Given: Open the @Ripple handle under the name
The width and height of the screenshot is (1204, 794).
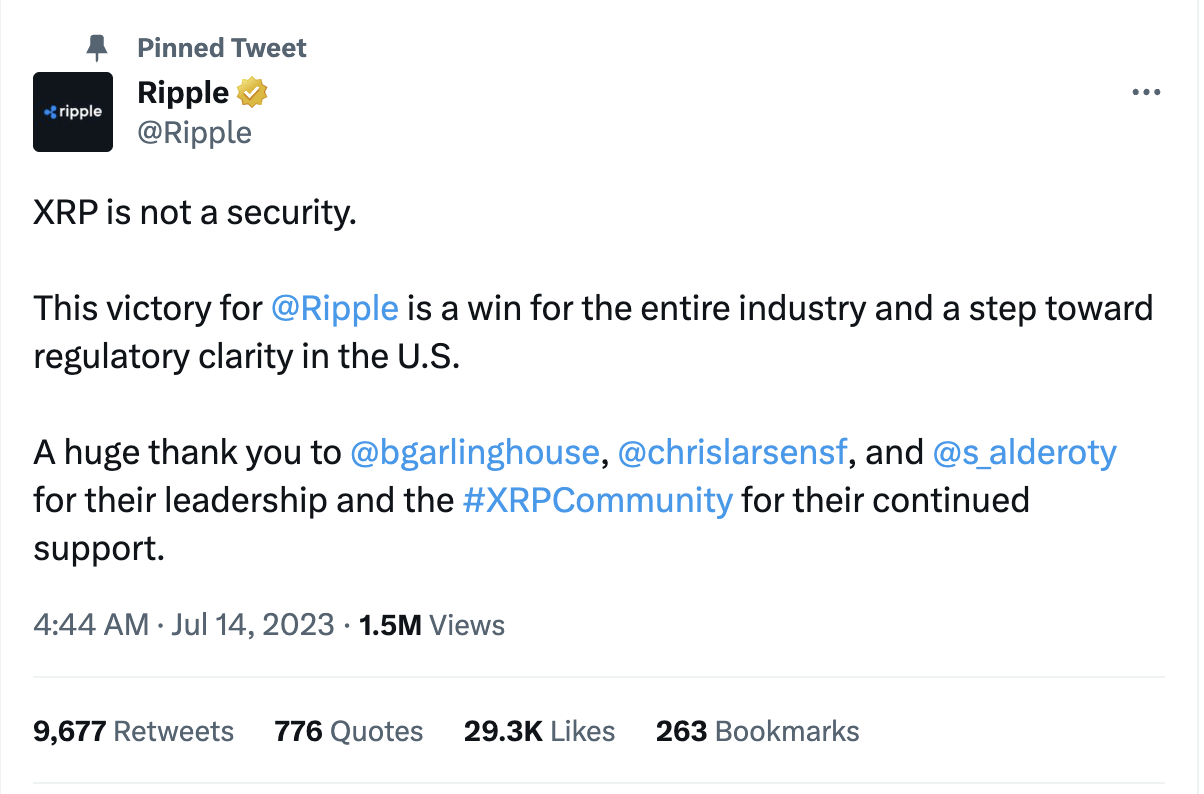Looking at the screenshot, I should click(194, 132).
